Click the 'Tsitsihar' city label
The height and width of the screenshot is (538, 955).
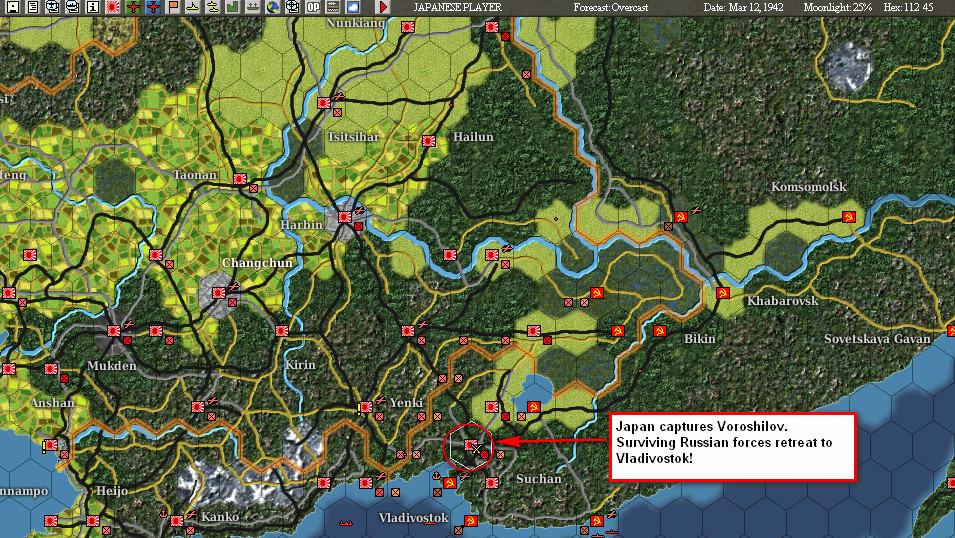pos(353,137)
